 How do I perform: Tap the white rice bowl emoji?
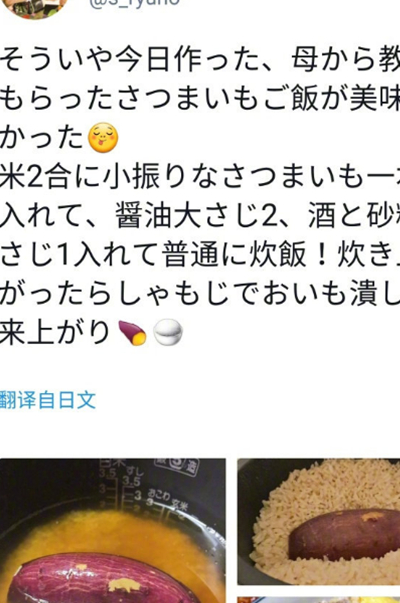[168, 332]
